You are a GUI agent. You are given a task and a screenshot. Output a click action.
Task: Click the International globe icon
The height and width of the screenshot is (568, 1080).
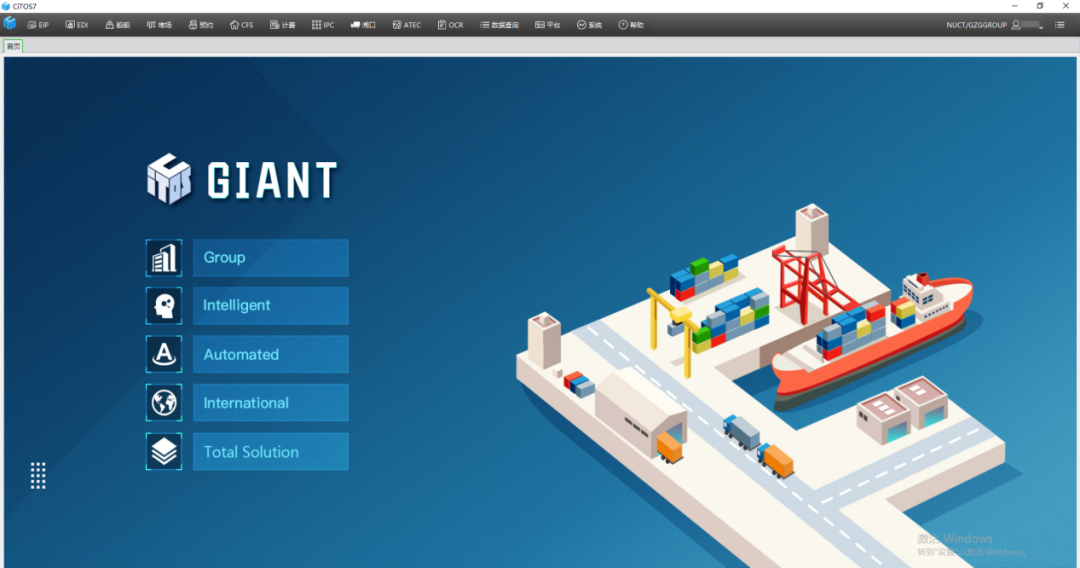(164, 403)
